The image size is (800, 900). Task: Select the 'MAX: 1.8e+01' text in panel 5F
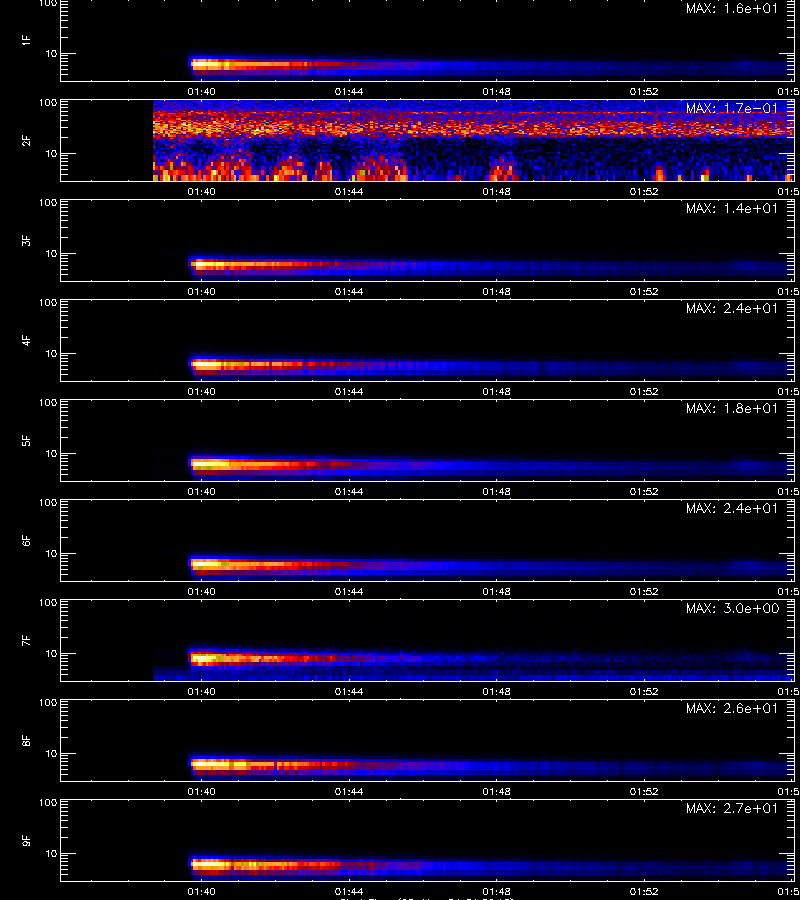click(x=732, y=408)
